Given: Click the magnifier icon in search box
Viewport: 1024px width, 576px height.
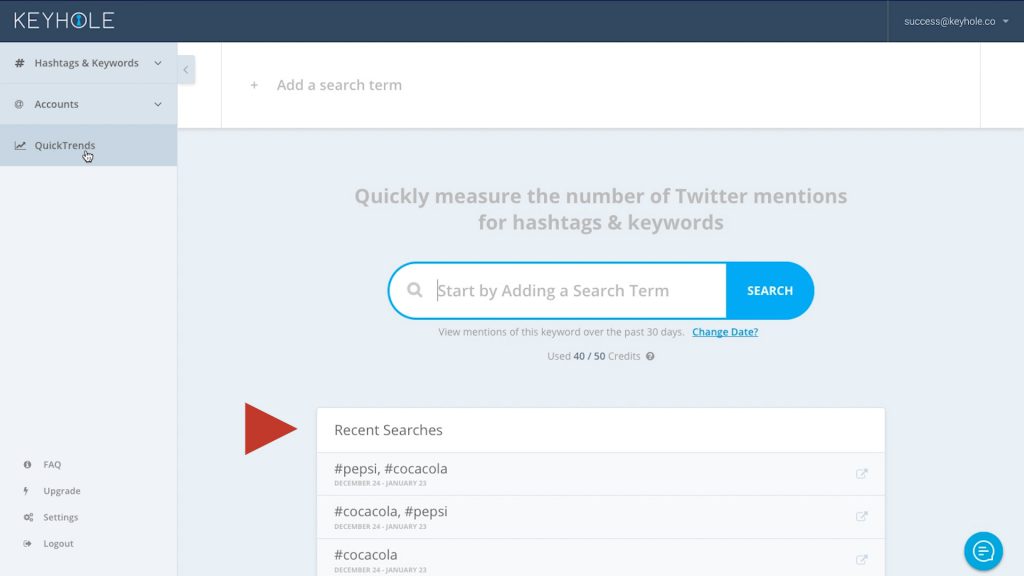Looking at the screenshot, I should pos(415,290).
